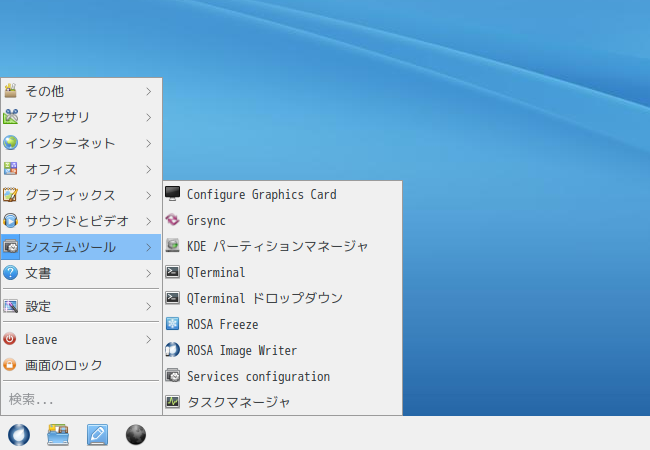The image size is (650, 450).
Task: Expand the その他 submenu arrow
Action: pos(149,92)
